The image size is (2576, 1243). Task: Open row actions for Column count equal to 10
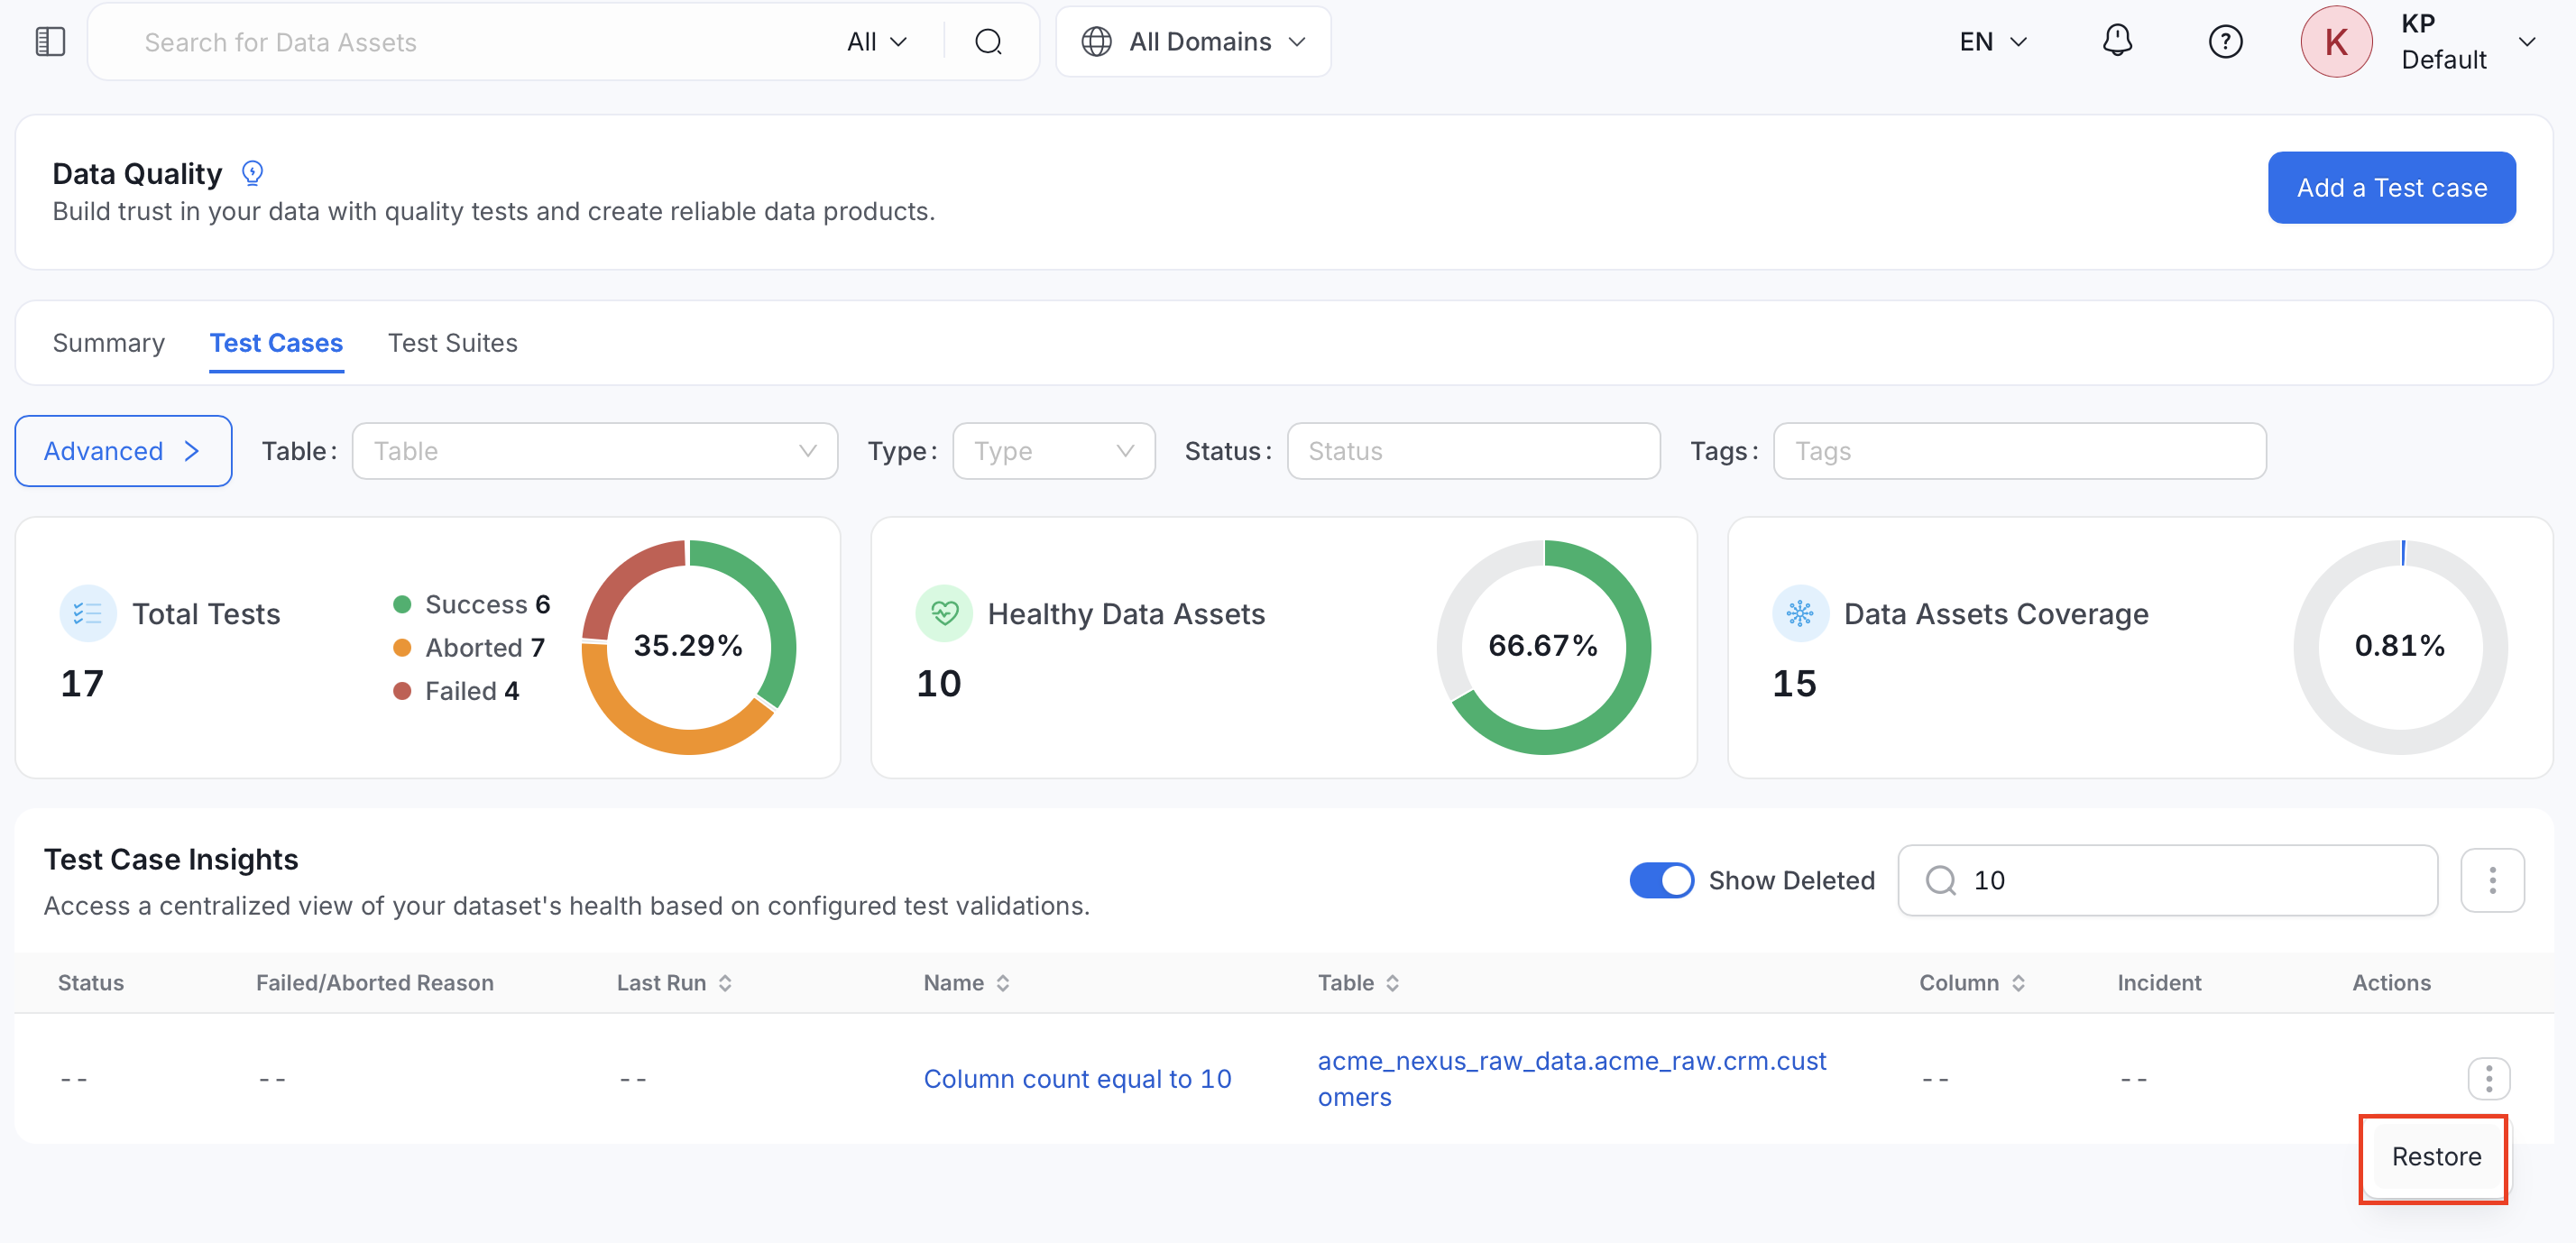pyautogui.click(x=2488, y=1078)
